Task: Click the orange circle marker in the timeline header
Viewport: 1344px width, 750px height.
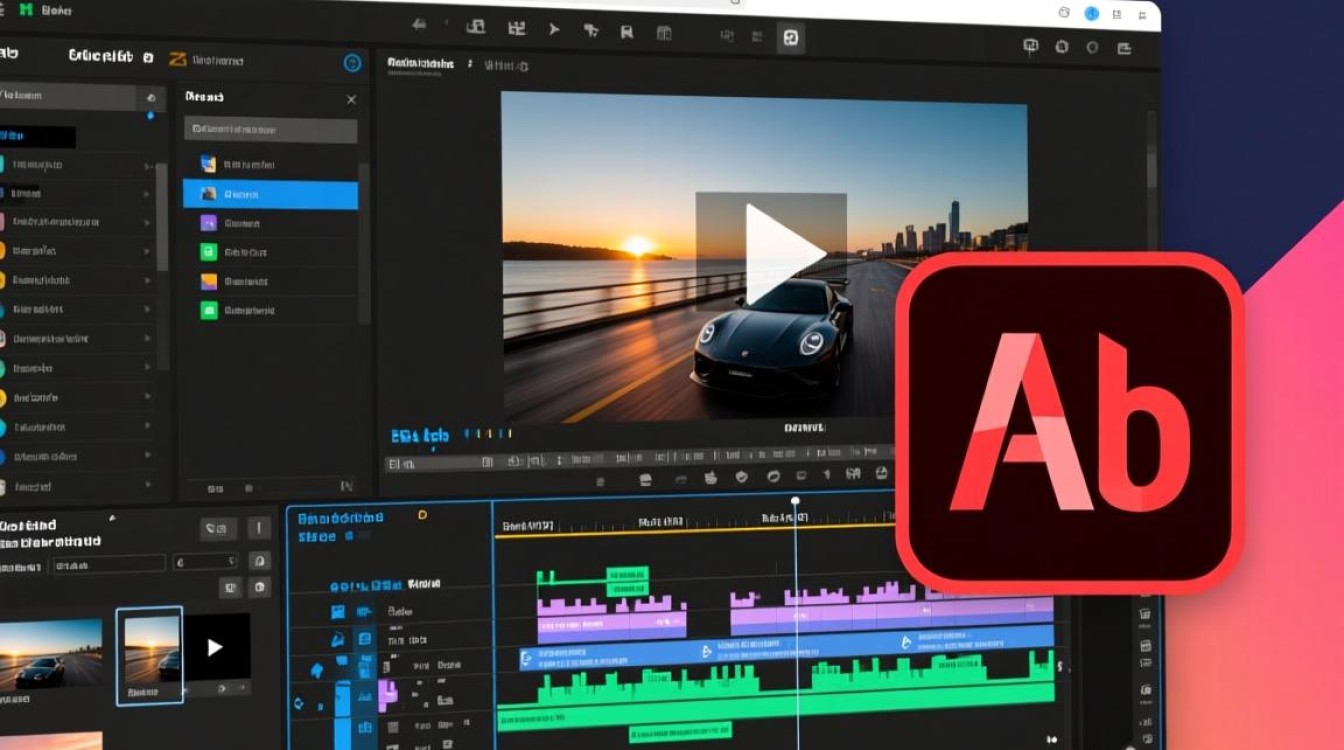Action: pyautogui.click(x=422, y=515)
